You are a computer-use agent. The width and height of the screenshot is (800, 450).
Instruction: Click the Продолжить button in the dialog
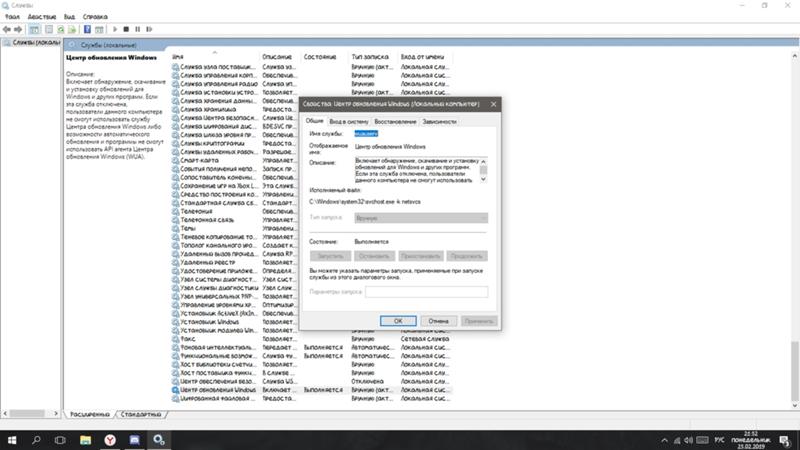466,256
